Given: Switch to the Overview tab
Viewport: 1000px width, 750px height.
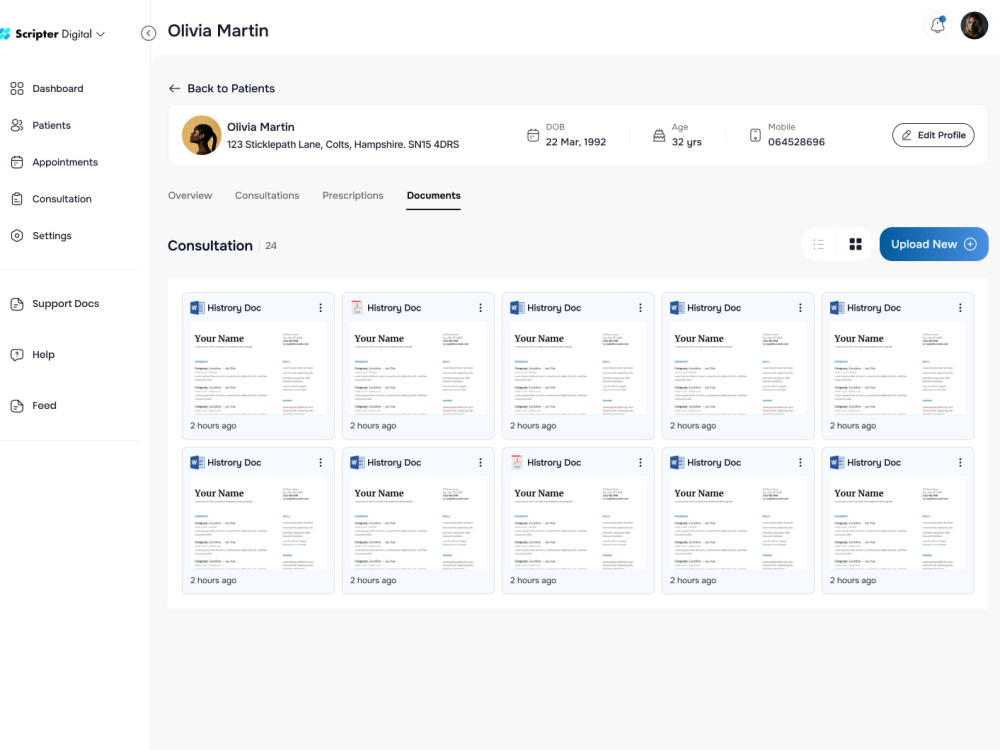Looking at the screenshot, I should [190, 196].
